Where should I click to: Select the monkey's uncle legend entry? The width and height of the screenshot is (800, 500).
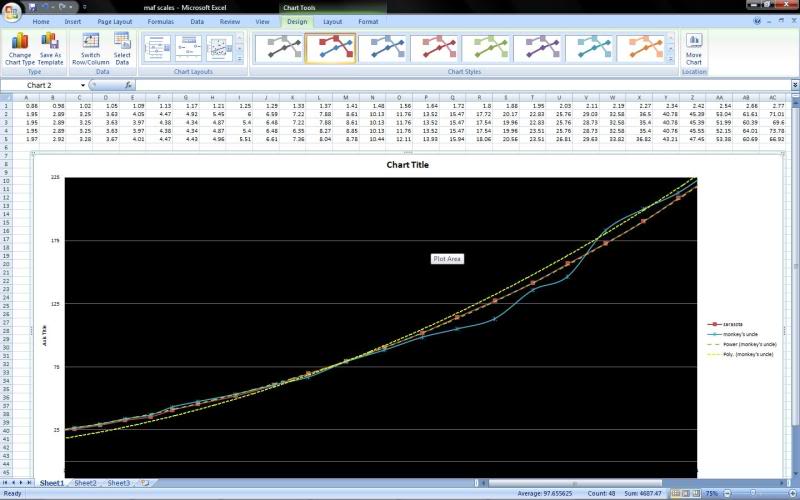click(x=732, y=334)
